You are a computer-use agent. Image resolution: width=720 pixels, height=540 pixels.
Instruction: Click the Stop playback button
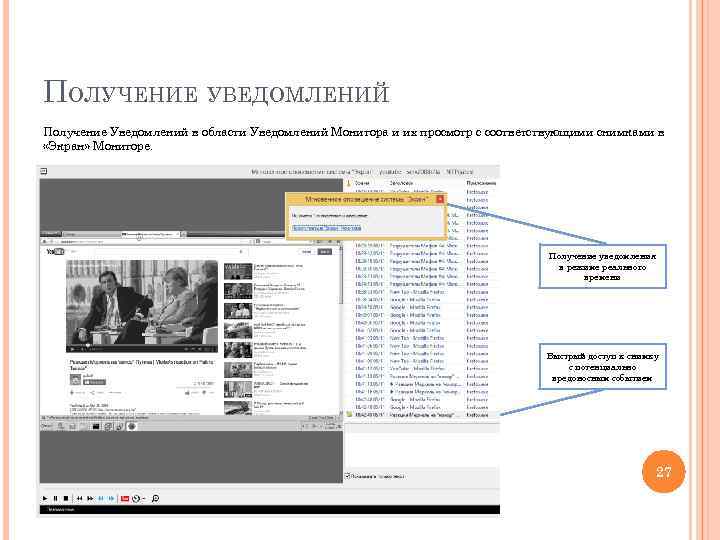click(66, 498)
